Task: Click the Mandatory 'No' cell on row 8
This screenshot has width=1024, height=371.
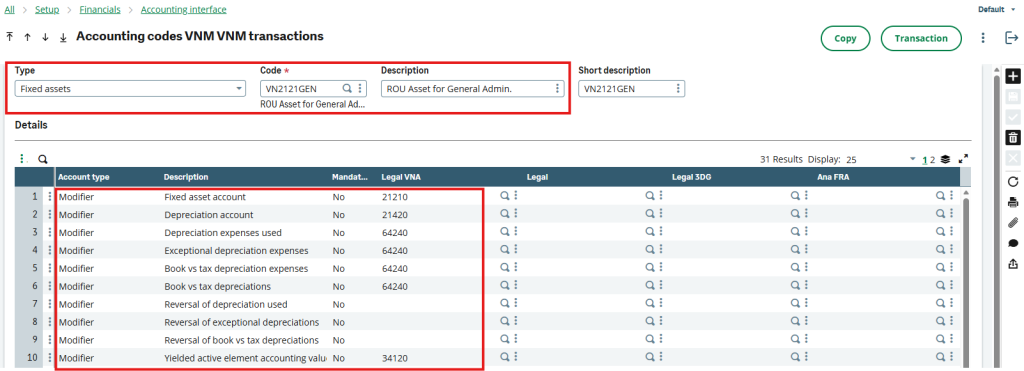Action: click(338, 322)
